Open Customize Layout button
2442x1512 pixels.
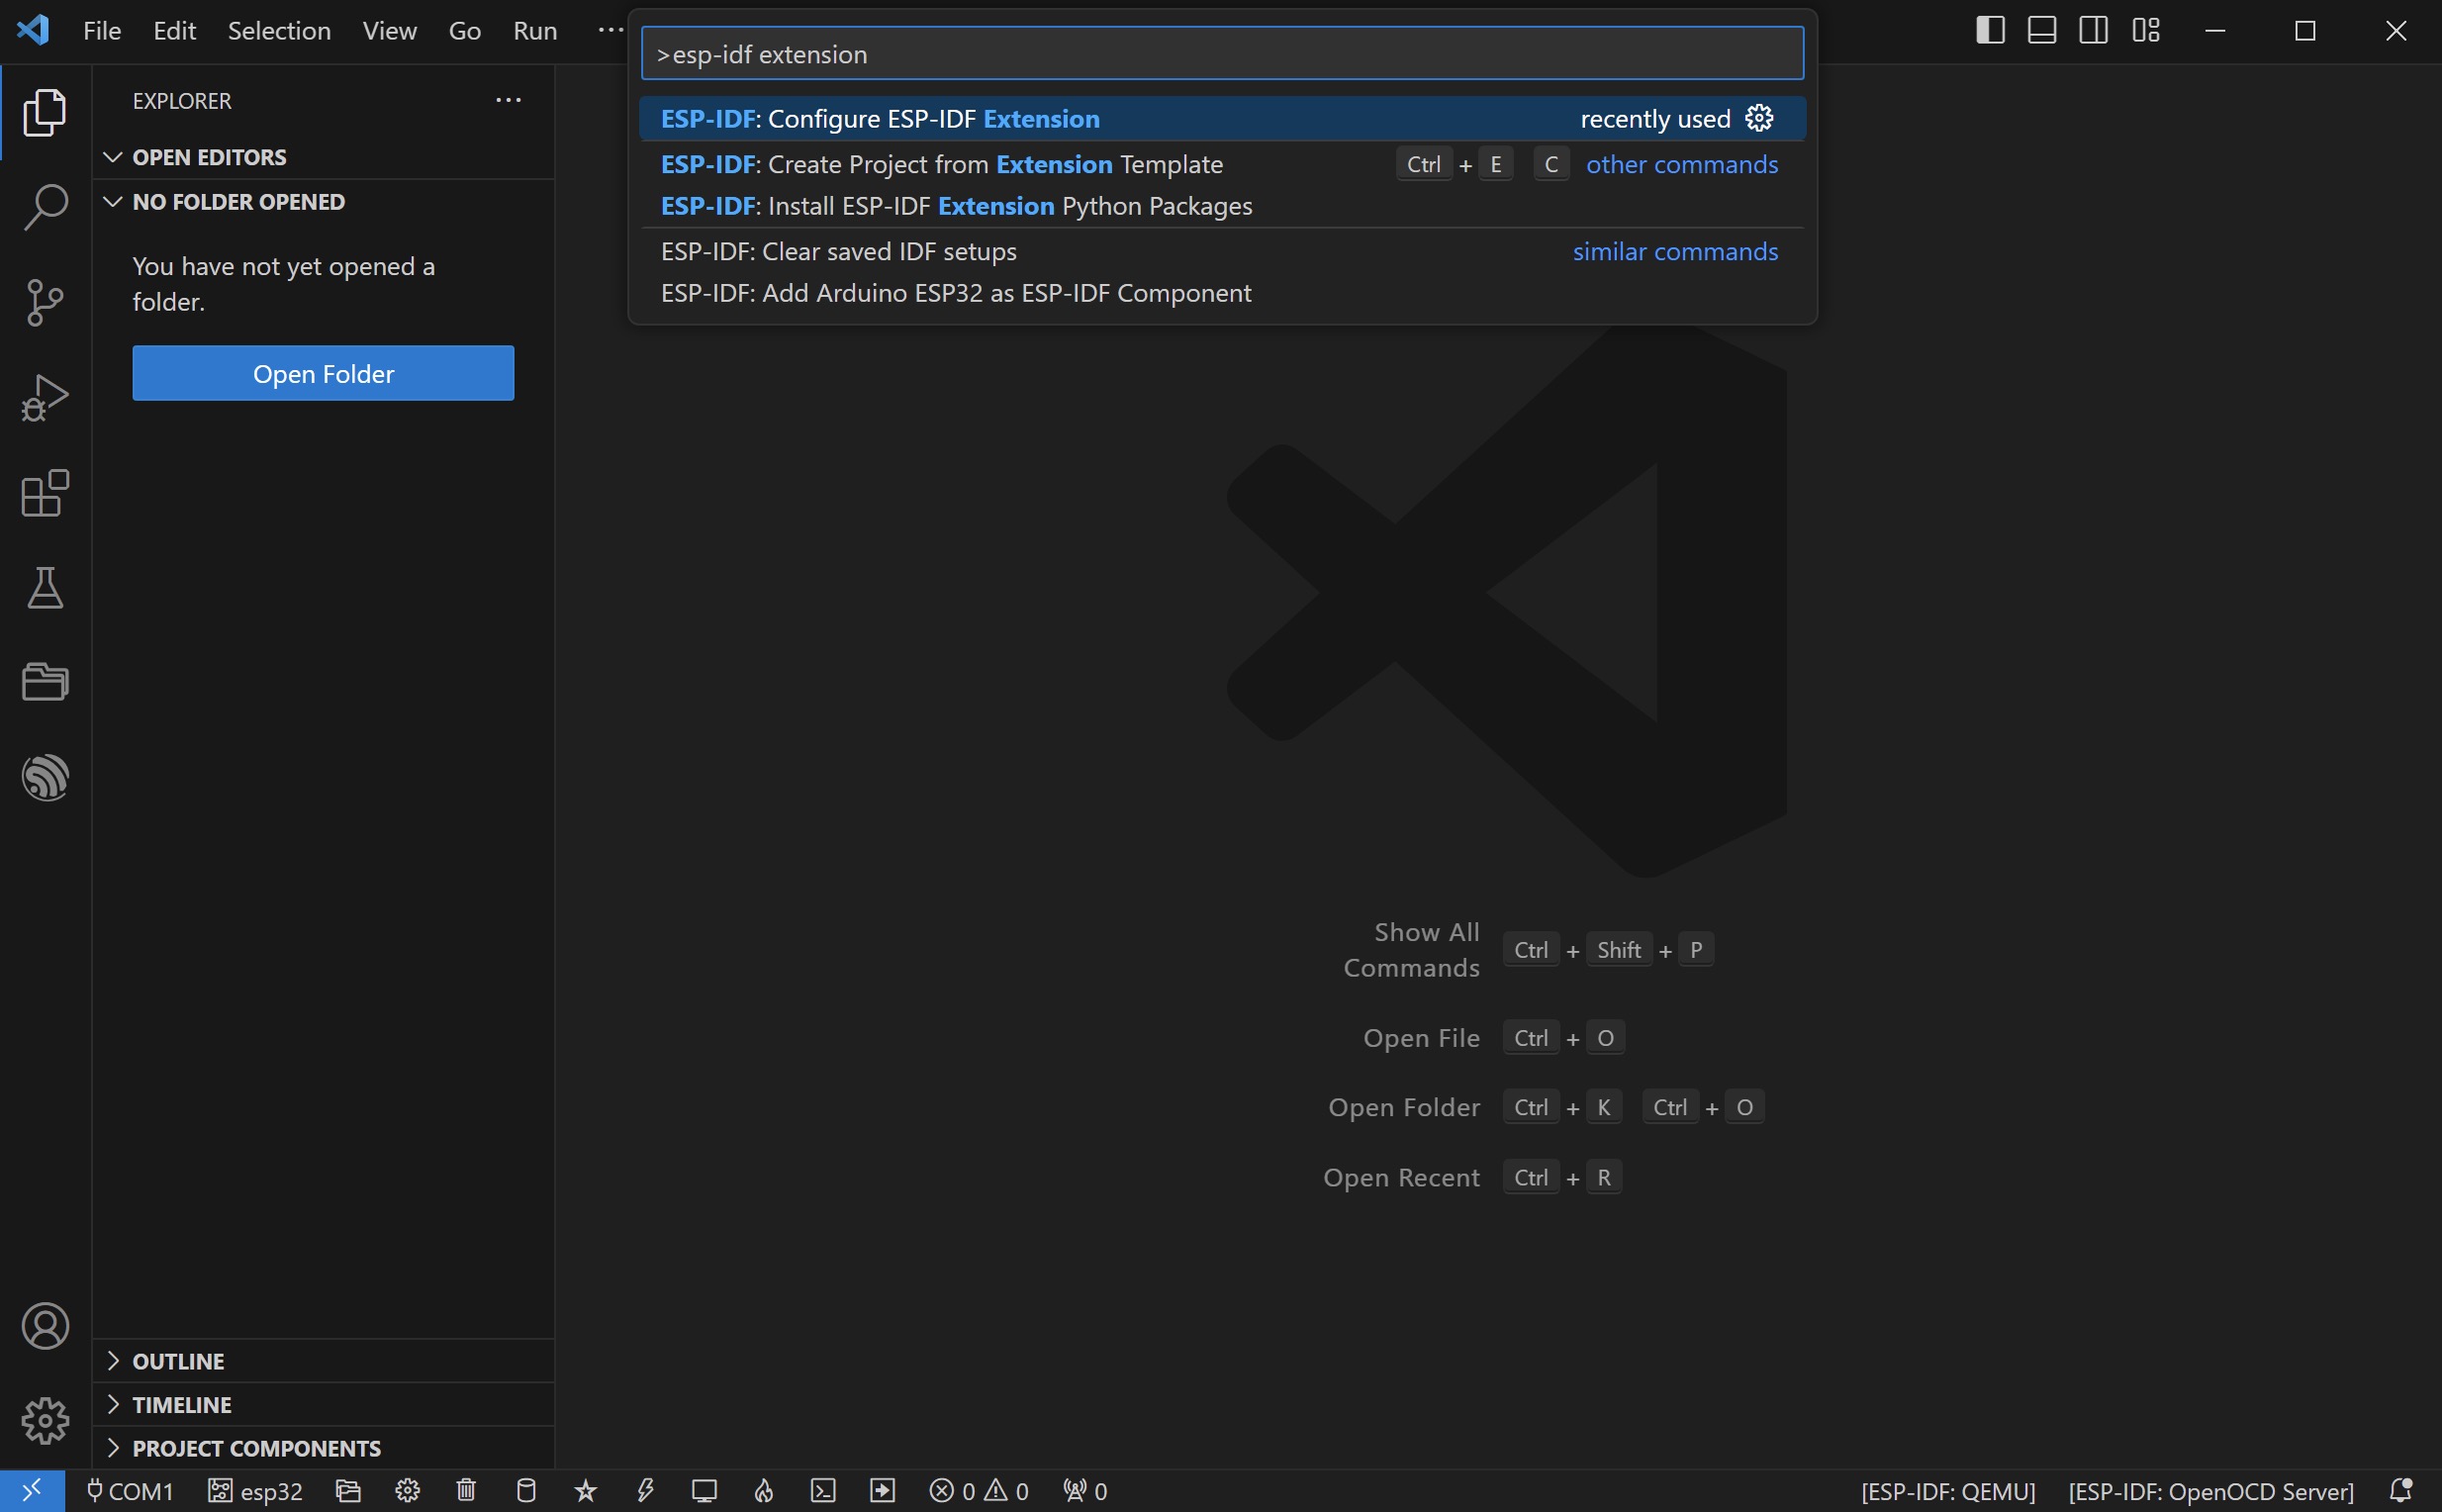(2146, 30)
